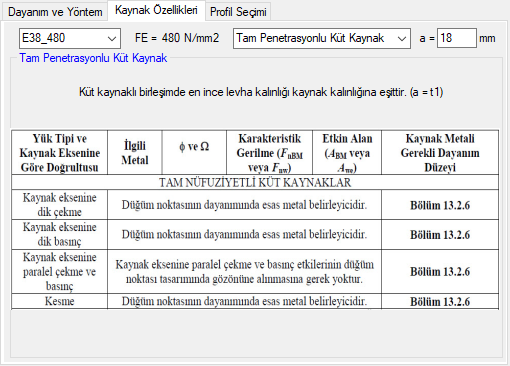
Task: Click the weld type dropdown arrow
Action: pos(402,39)
